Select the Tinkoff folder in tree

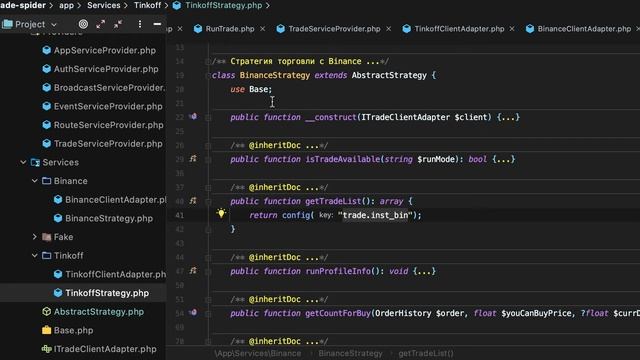coord(68,256)
